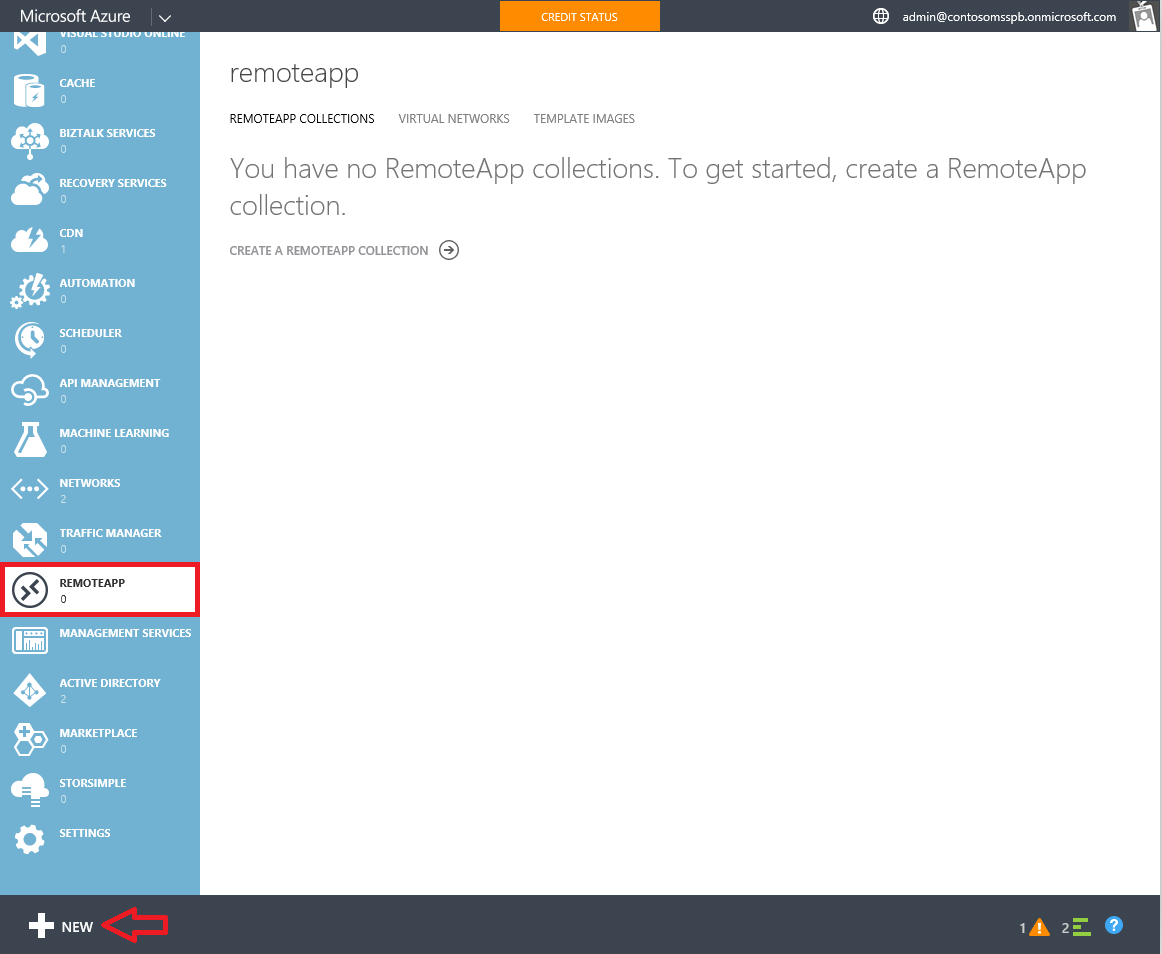This screenshot has width=1162, height=954.
Task: Click the plus icon beside NEW
Action: [x=42, y=926]
